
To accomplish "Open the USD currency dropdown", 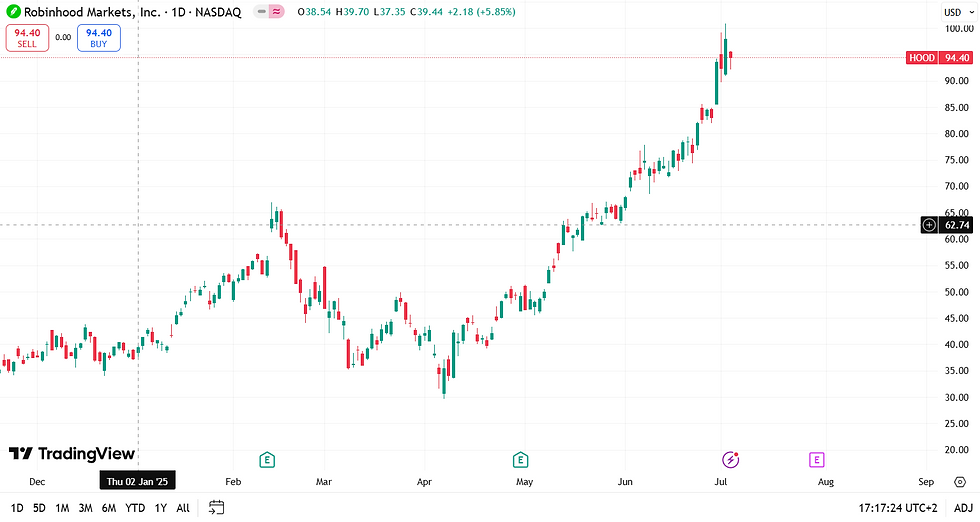I will click(x=958, y=12).
